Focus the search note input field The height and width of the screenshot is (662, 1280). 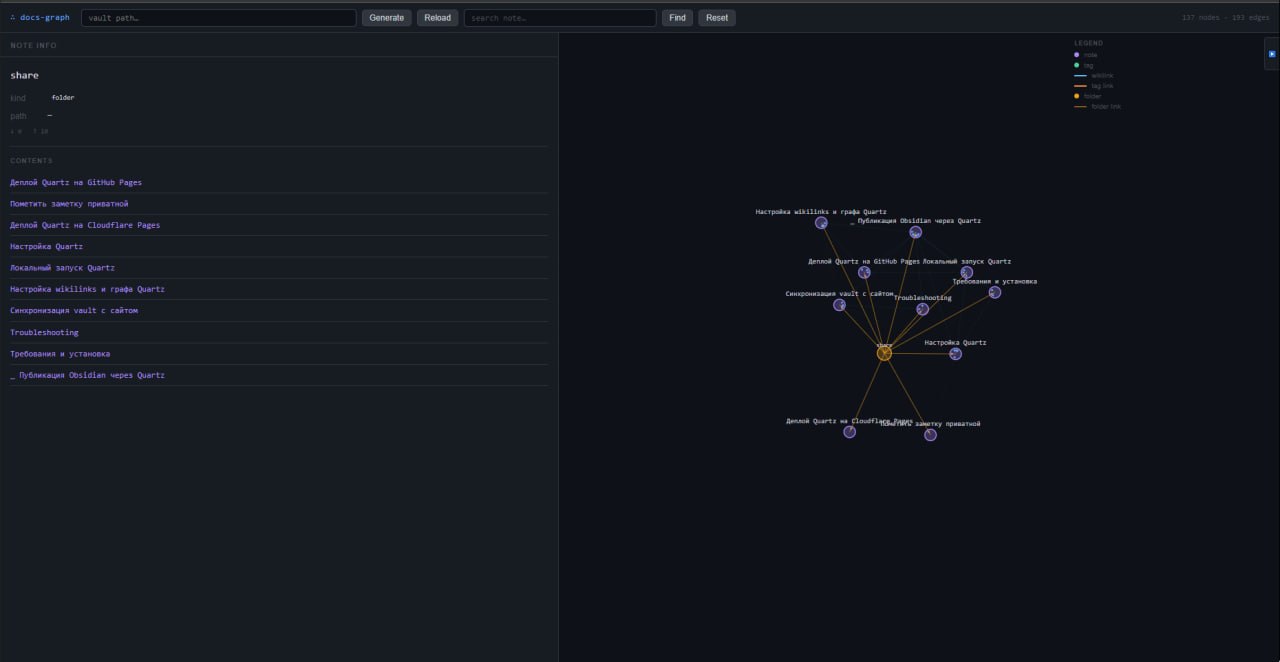coord(560,18)
